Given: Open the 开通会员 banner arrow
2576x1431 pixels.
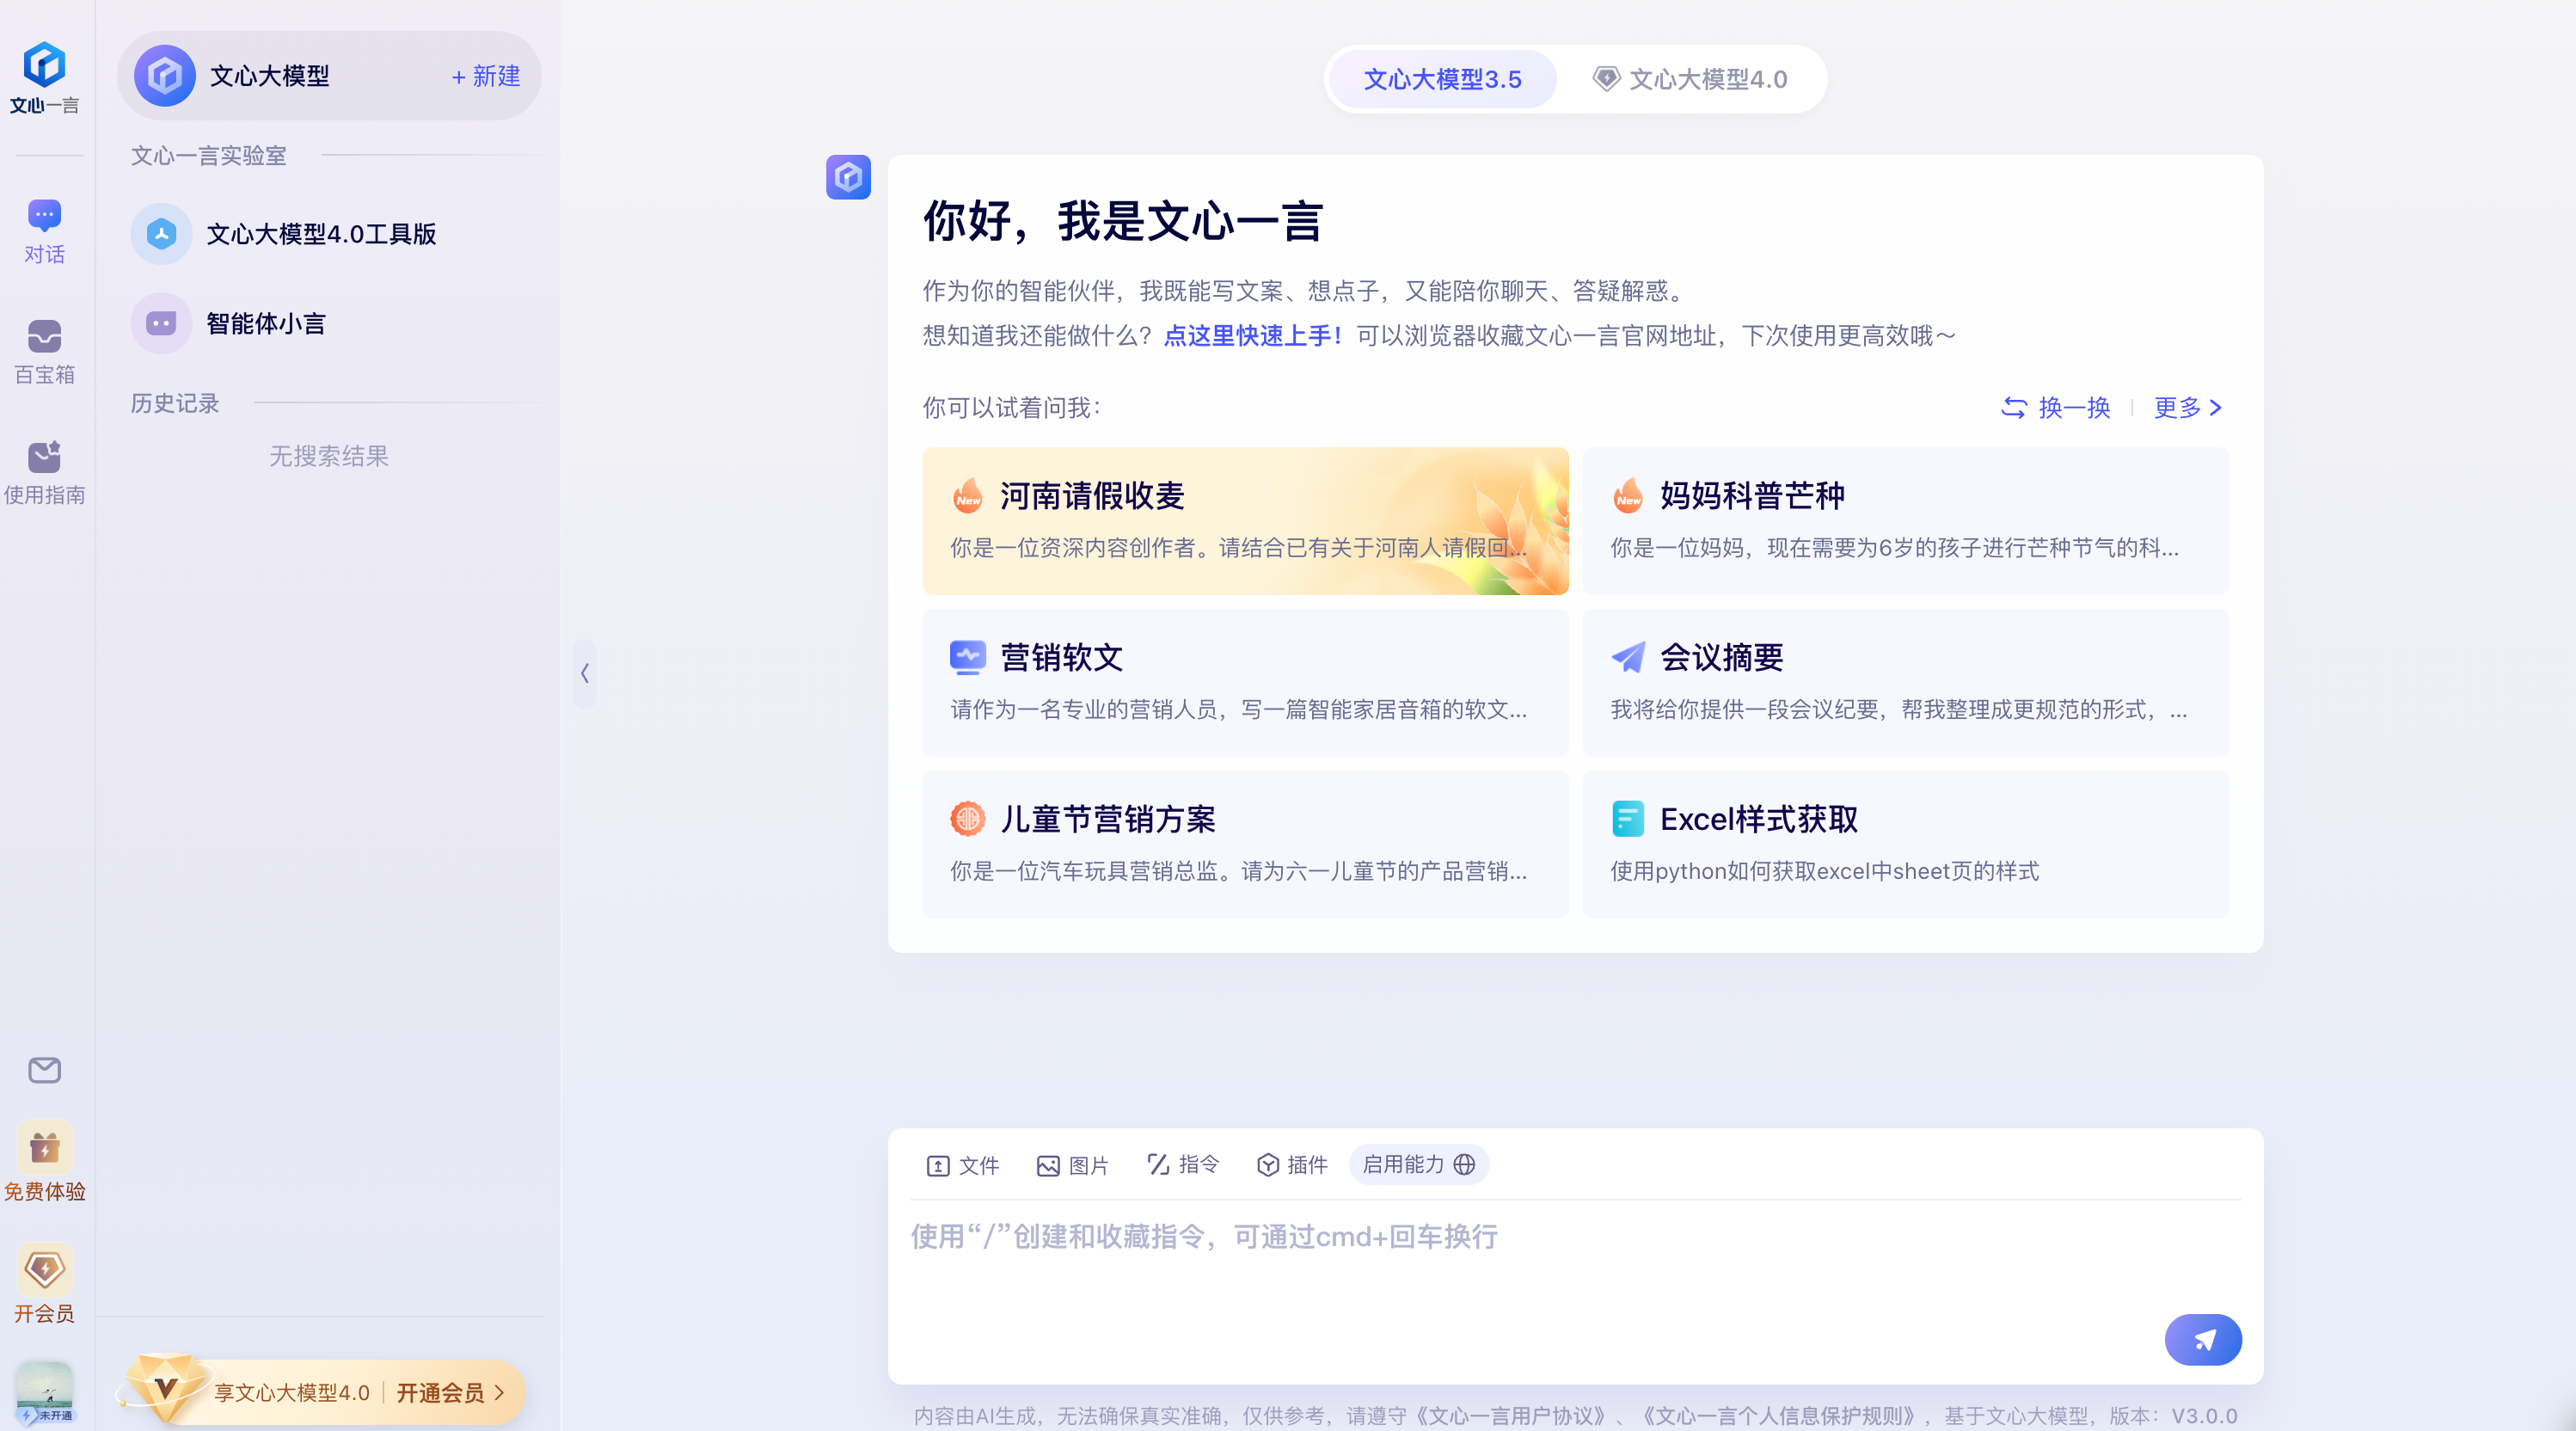Looking at the screenshot, I should [x=499, y=1392].
